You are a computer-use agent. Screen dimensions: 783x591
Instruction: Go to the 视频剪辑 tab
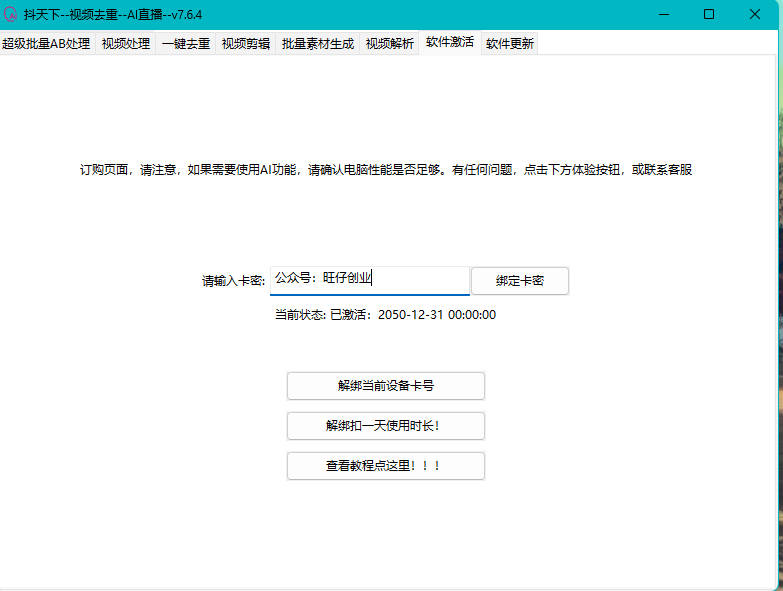(x=246, y=44)
